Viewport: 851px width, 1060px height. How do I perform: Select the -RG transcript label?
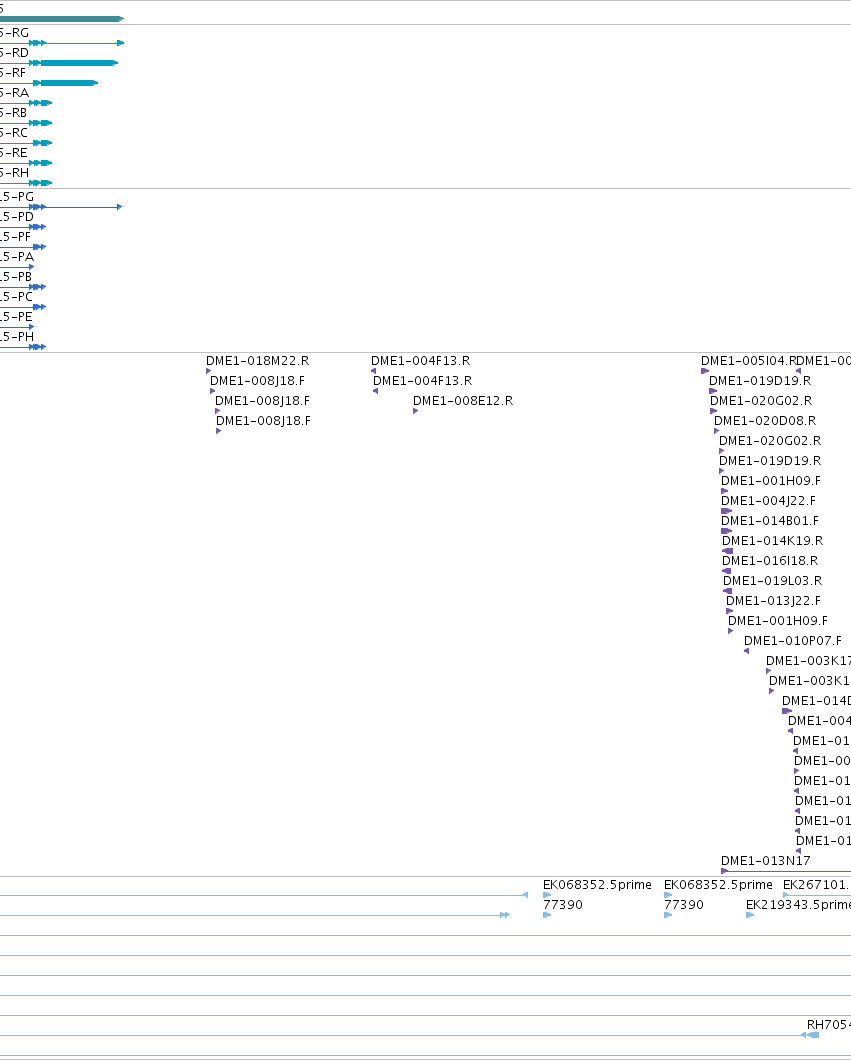click(14, 32)
